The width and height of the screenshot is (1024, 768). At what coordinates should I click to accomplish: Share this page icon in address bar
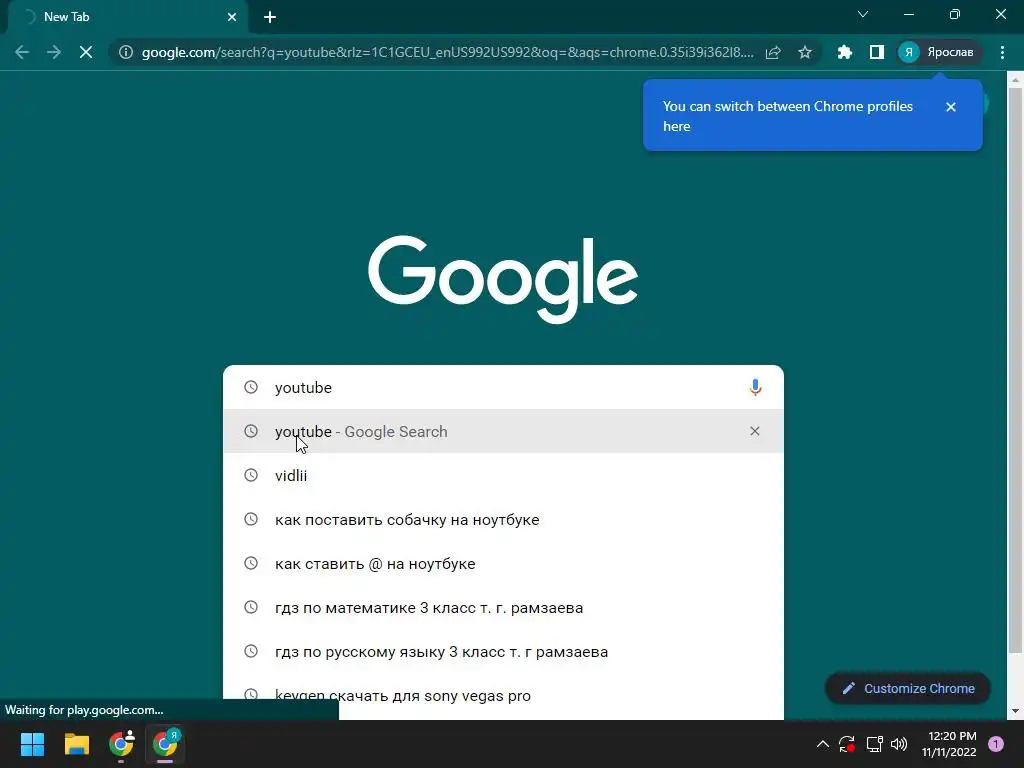(x=773, y=52)
